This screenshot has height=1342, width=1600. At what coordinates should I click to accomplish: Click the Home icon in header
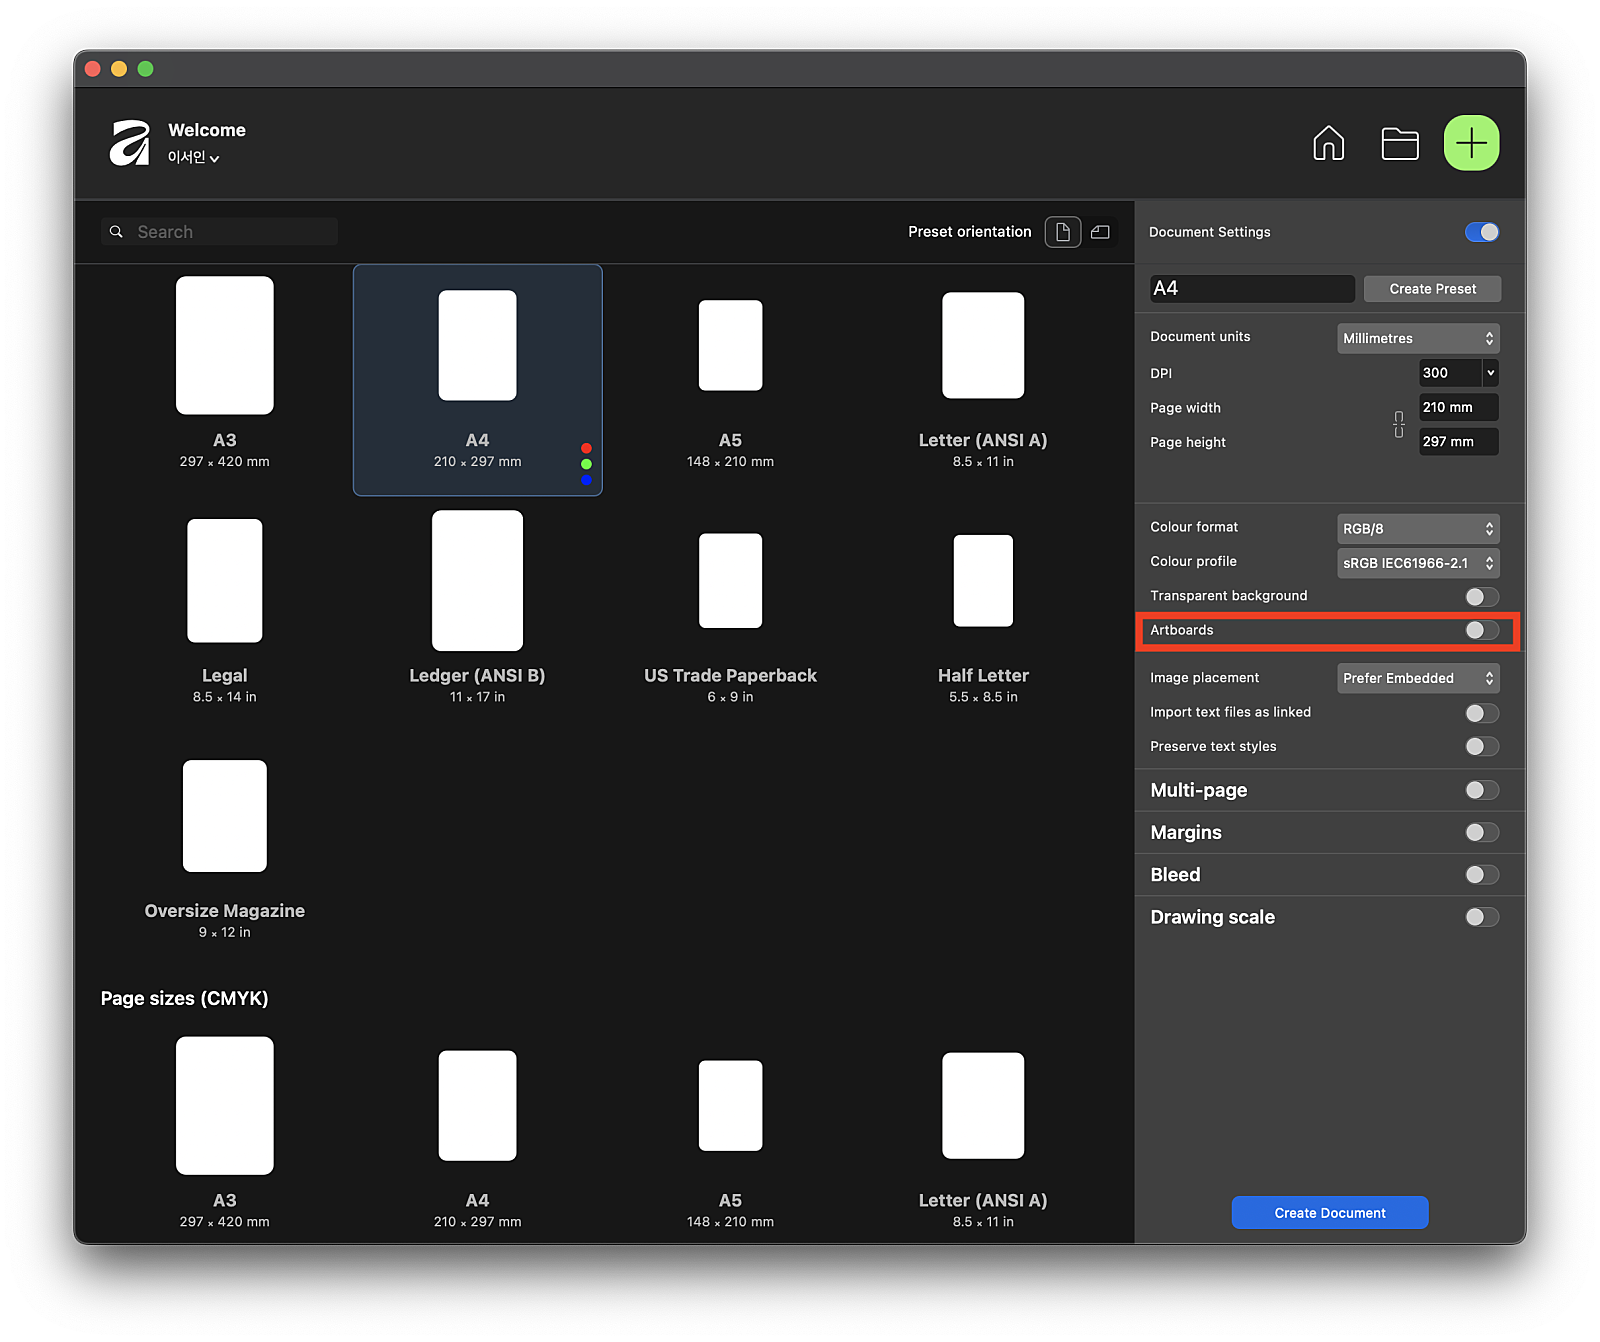coord(1328,144)
